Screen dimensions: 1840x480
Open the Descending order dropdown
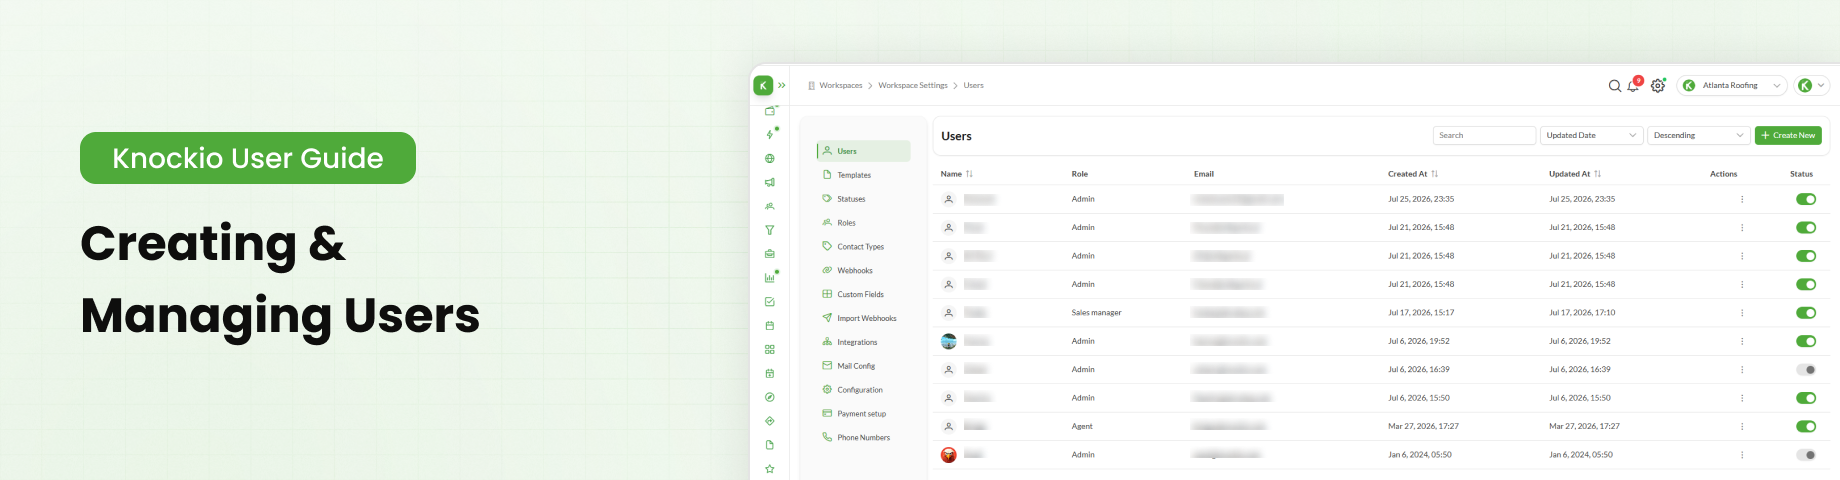tap(1699, 135)
